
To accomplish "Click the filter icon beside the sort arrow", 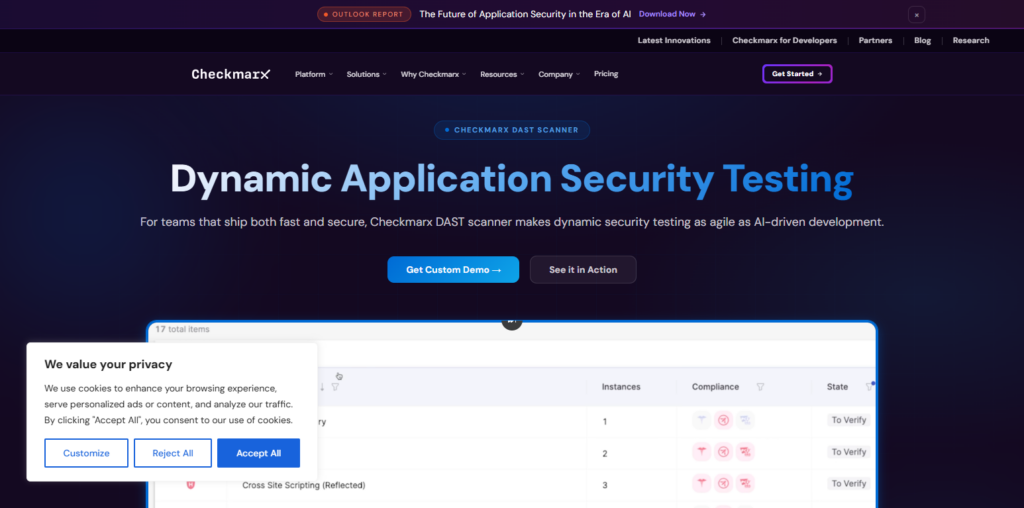I will [x=335, y=387].
